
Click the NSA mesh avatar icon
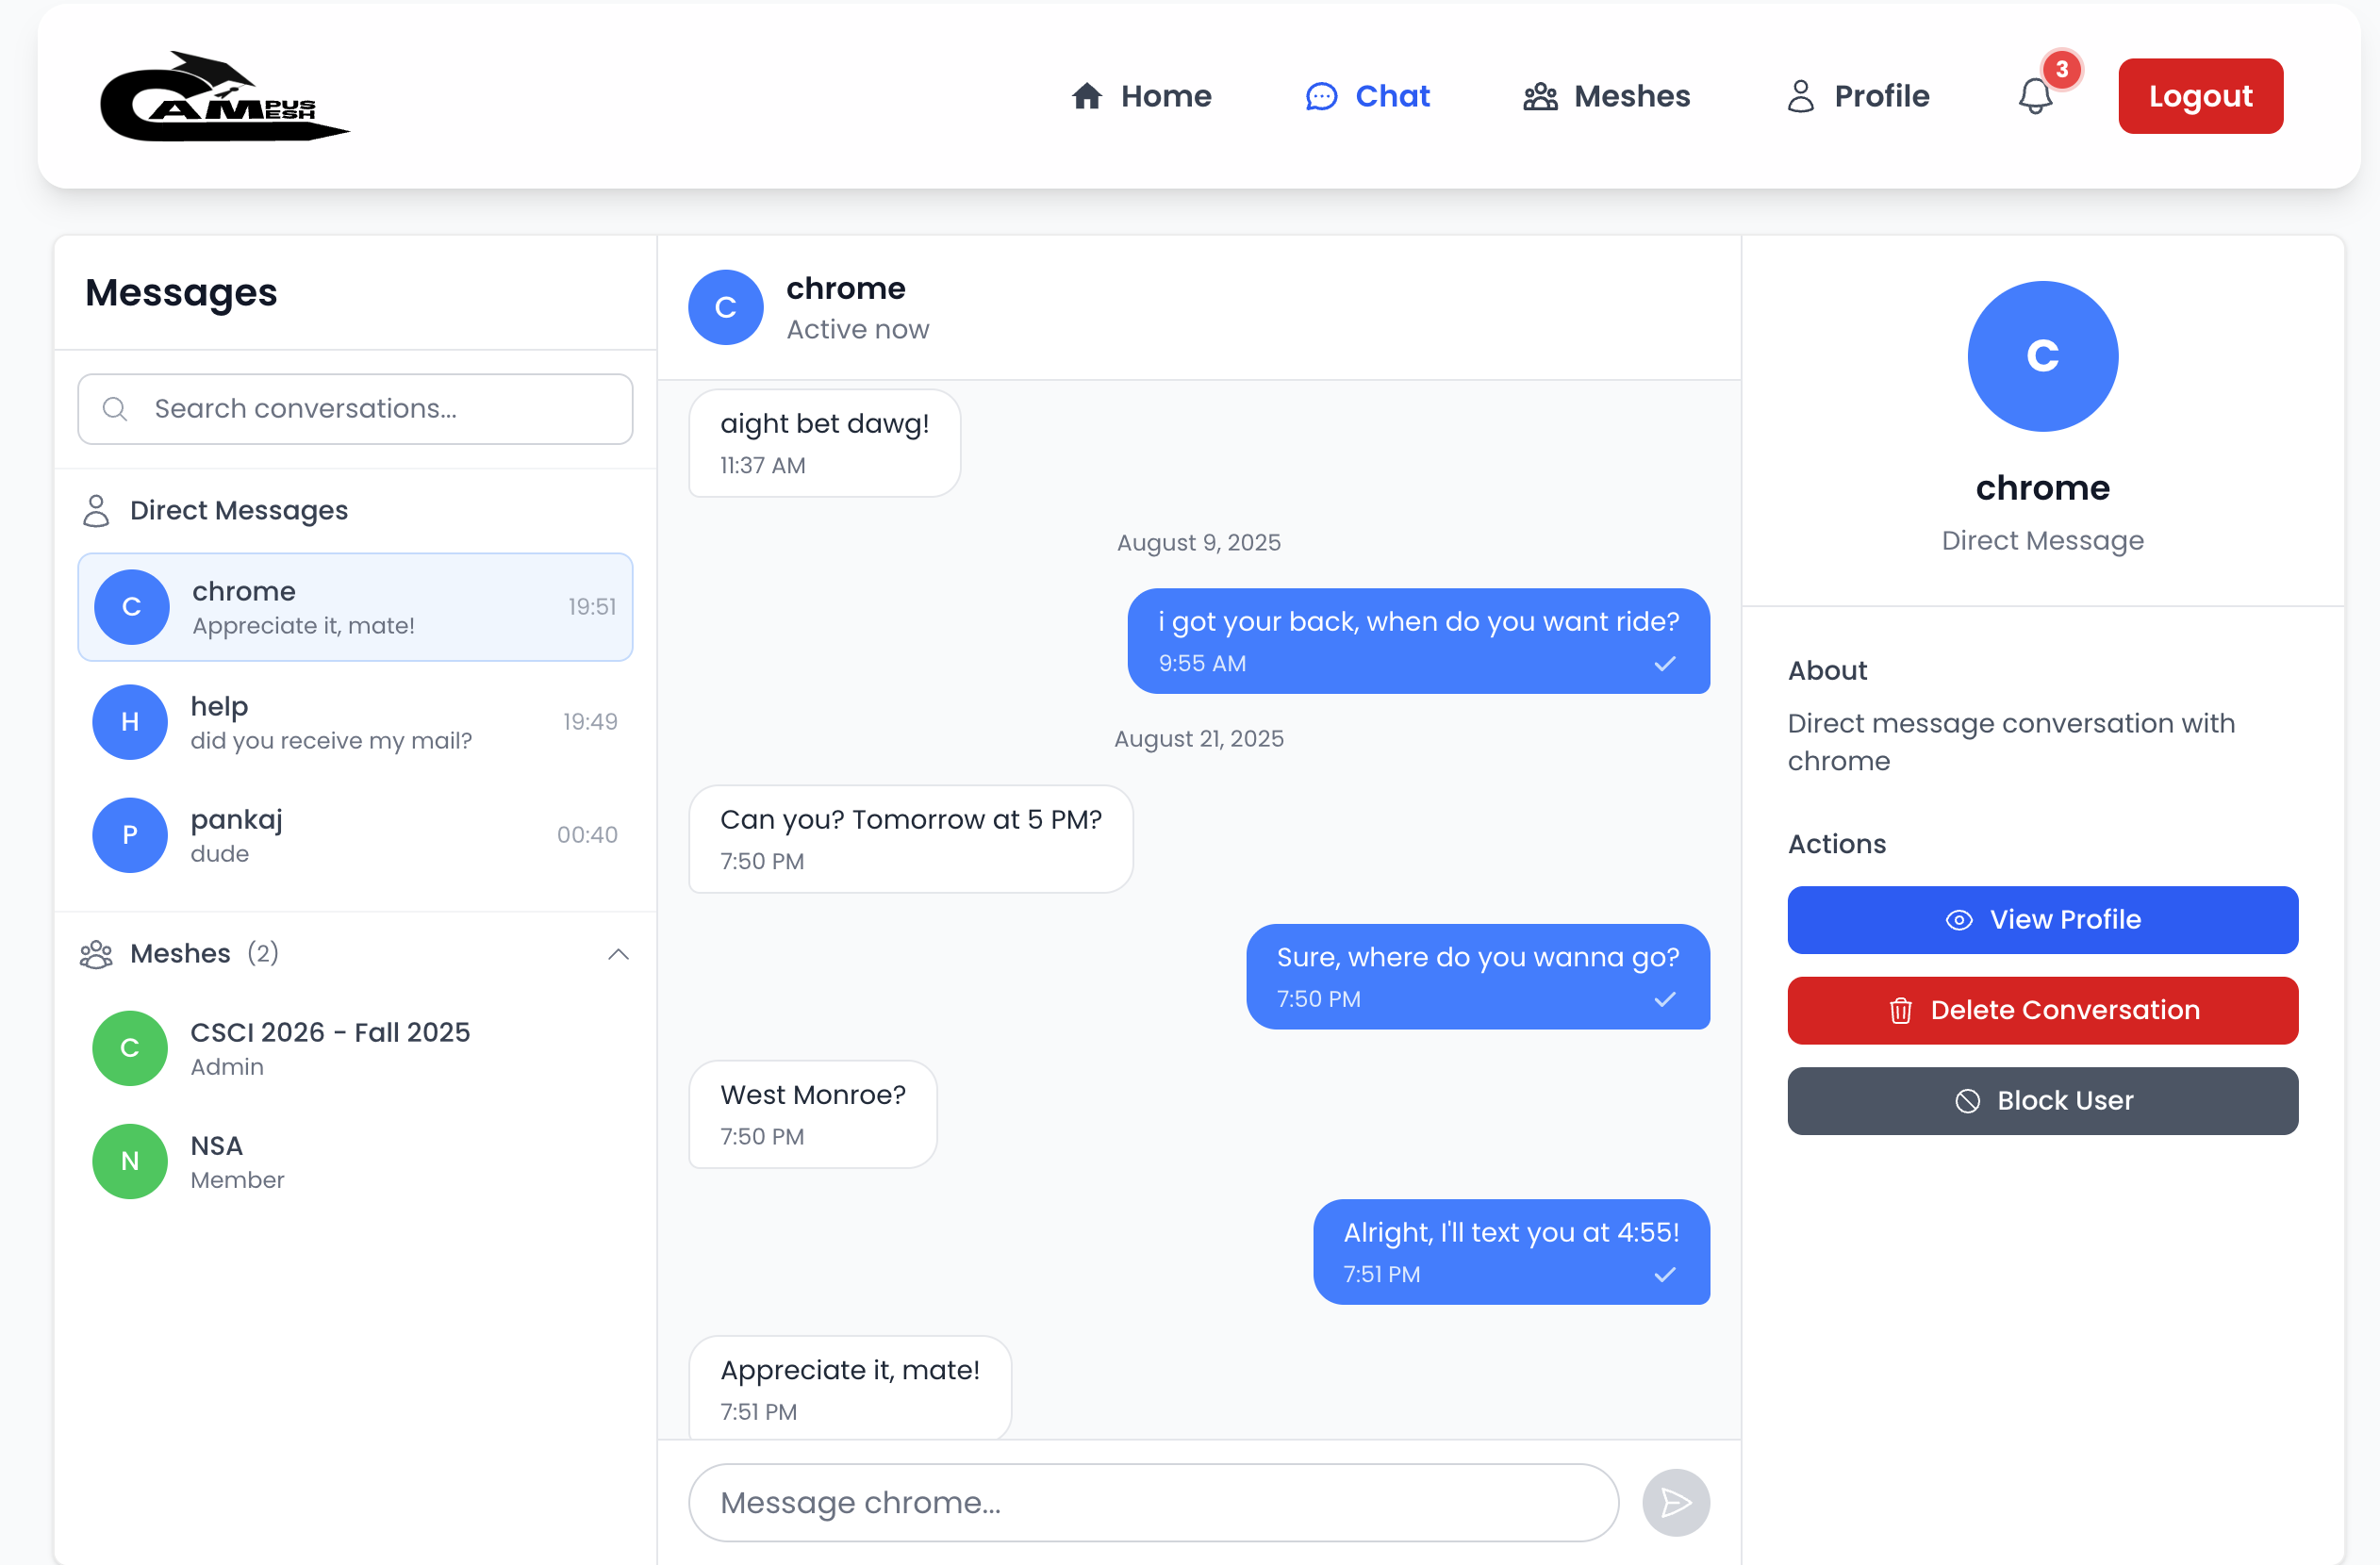coord(130,1161)
